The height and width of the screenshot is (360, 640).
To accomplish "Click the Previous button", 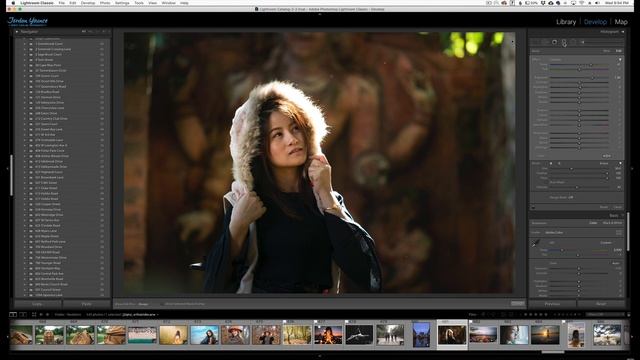I will click(552, 304).
